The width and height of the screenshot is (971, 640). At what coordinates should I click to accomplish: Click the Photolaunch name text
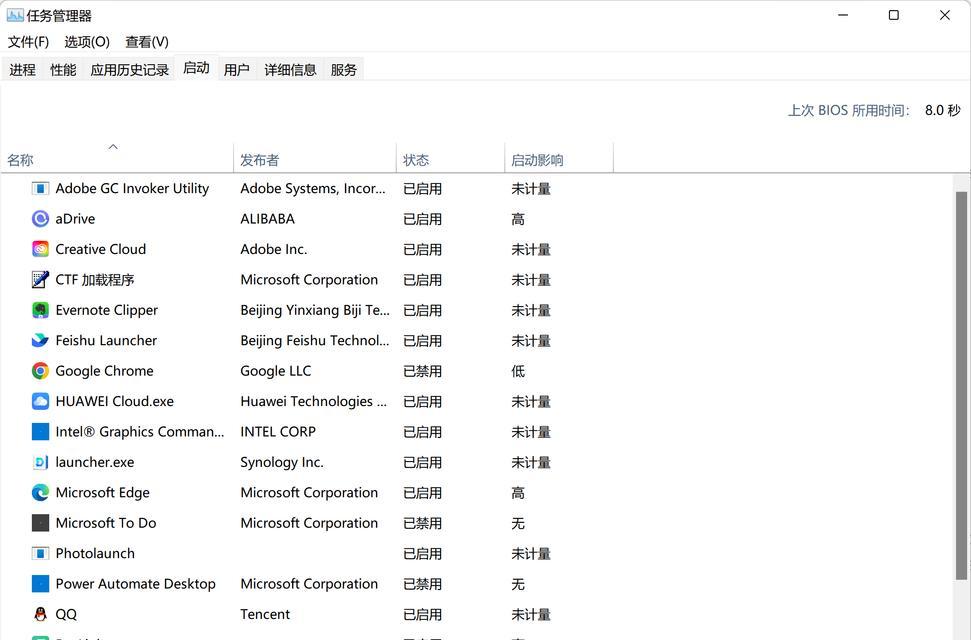coord(95,553)
